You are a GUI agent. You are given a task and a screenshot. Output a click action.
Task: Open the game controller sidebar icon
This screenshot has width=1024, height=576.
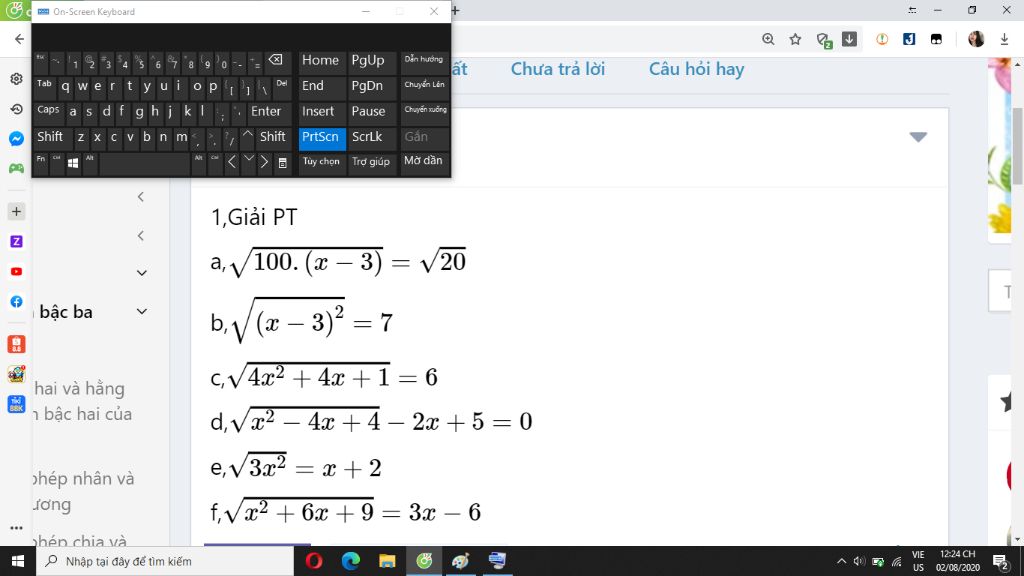(16, 168)
